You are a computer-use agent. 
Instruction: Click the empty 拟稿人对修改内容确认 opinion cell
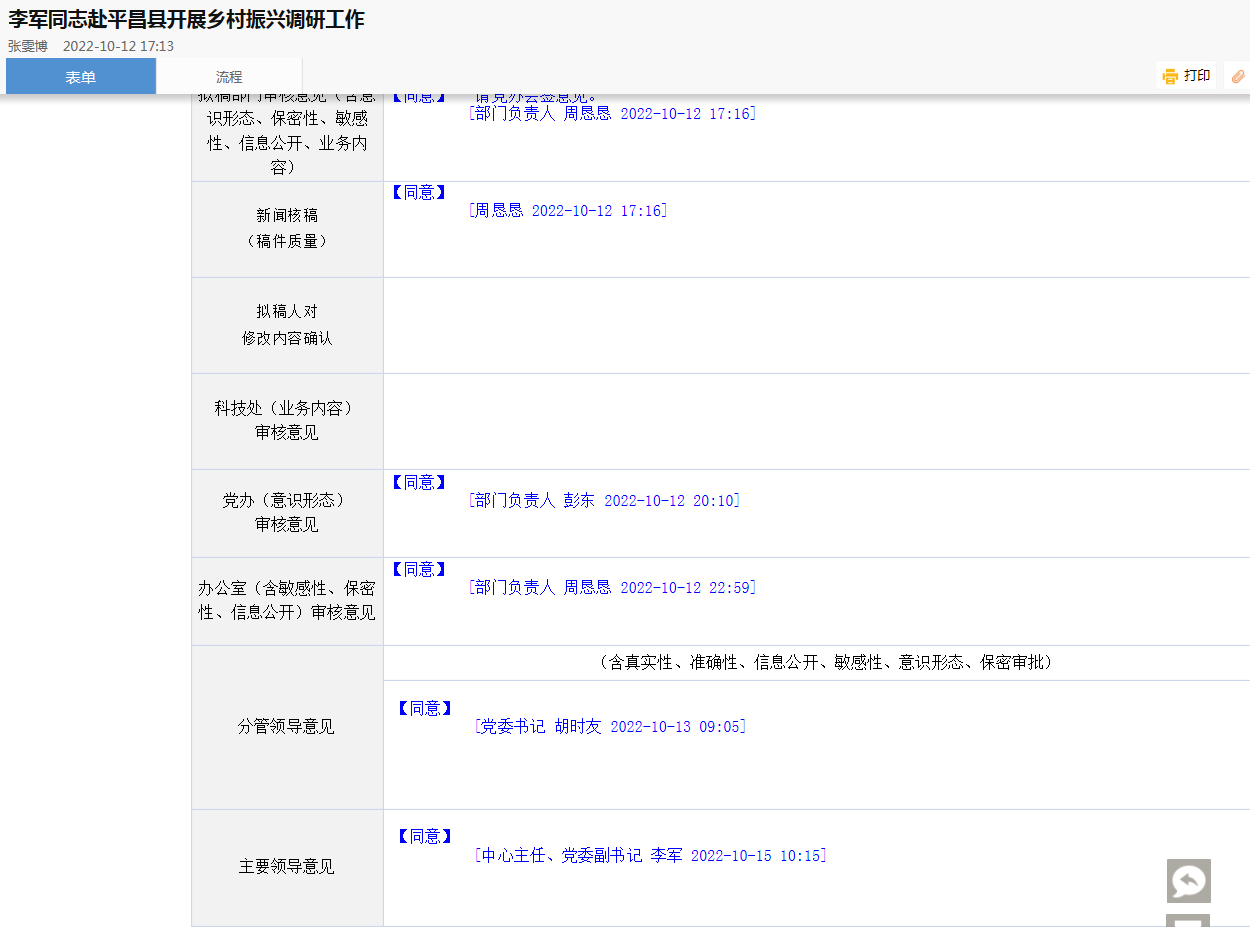click(816, 325)
